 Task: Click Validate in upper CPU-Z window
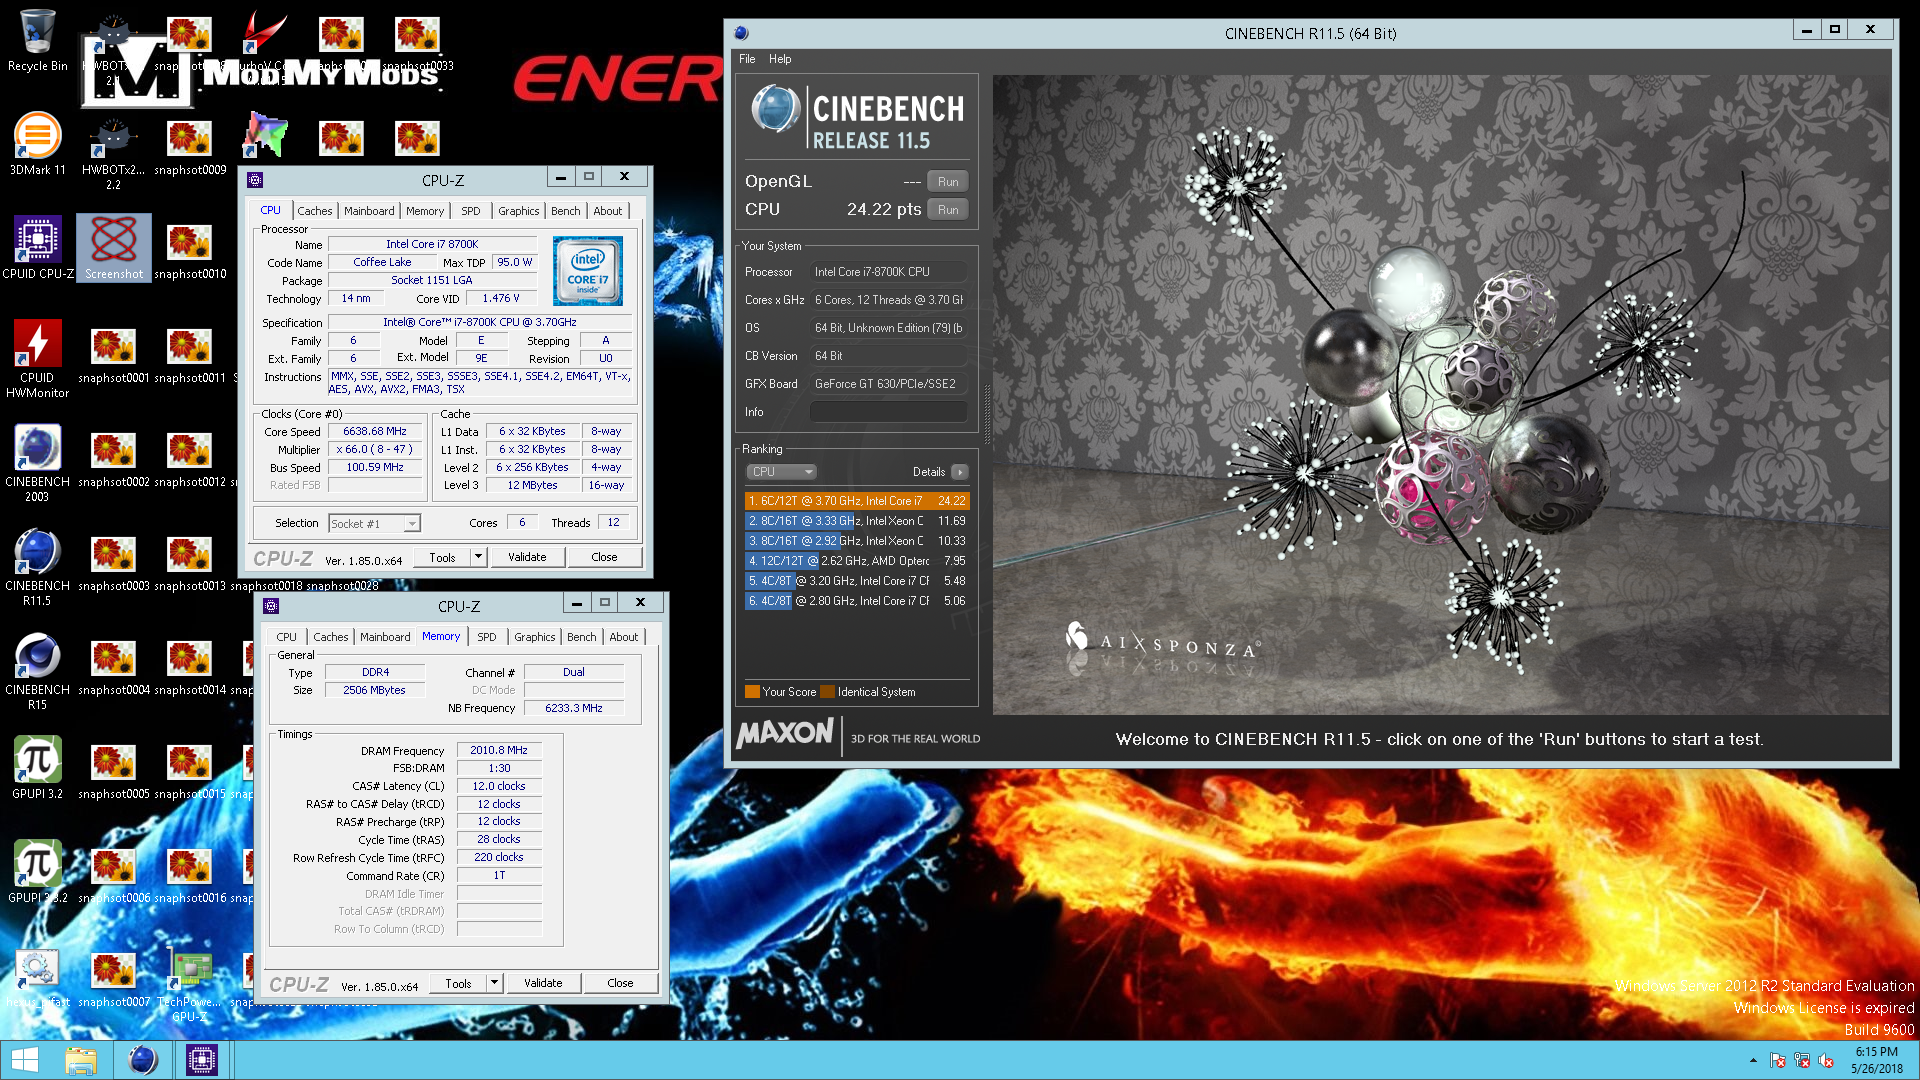(x=527, y=557)
